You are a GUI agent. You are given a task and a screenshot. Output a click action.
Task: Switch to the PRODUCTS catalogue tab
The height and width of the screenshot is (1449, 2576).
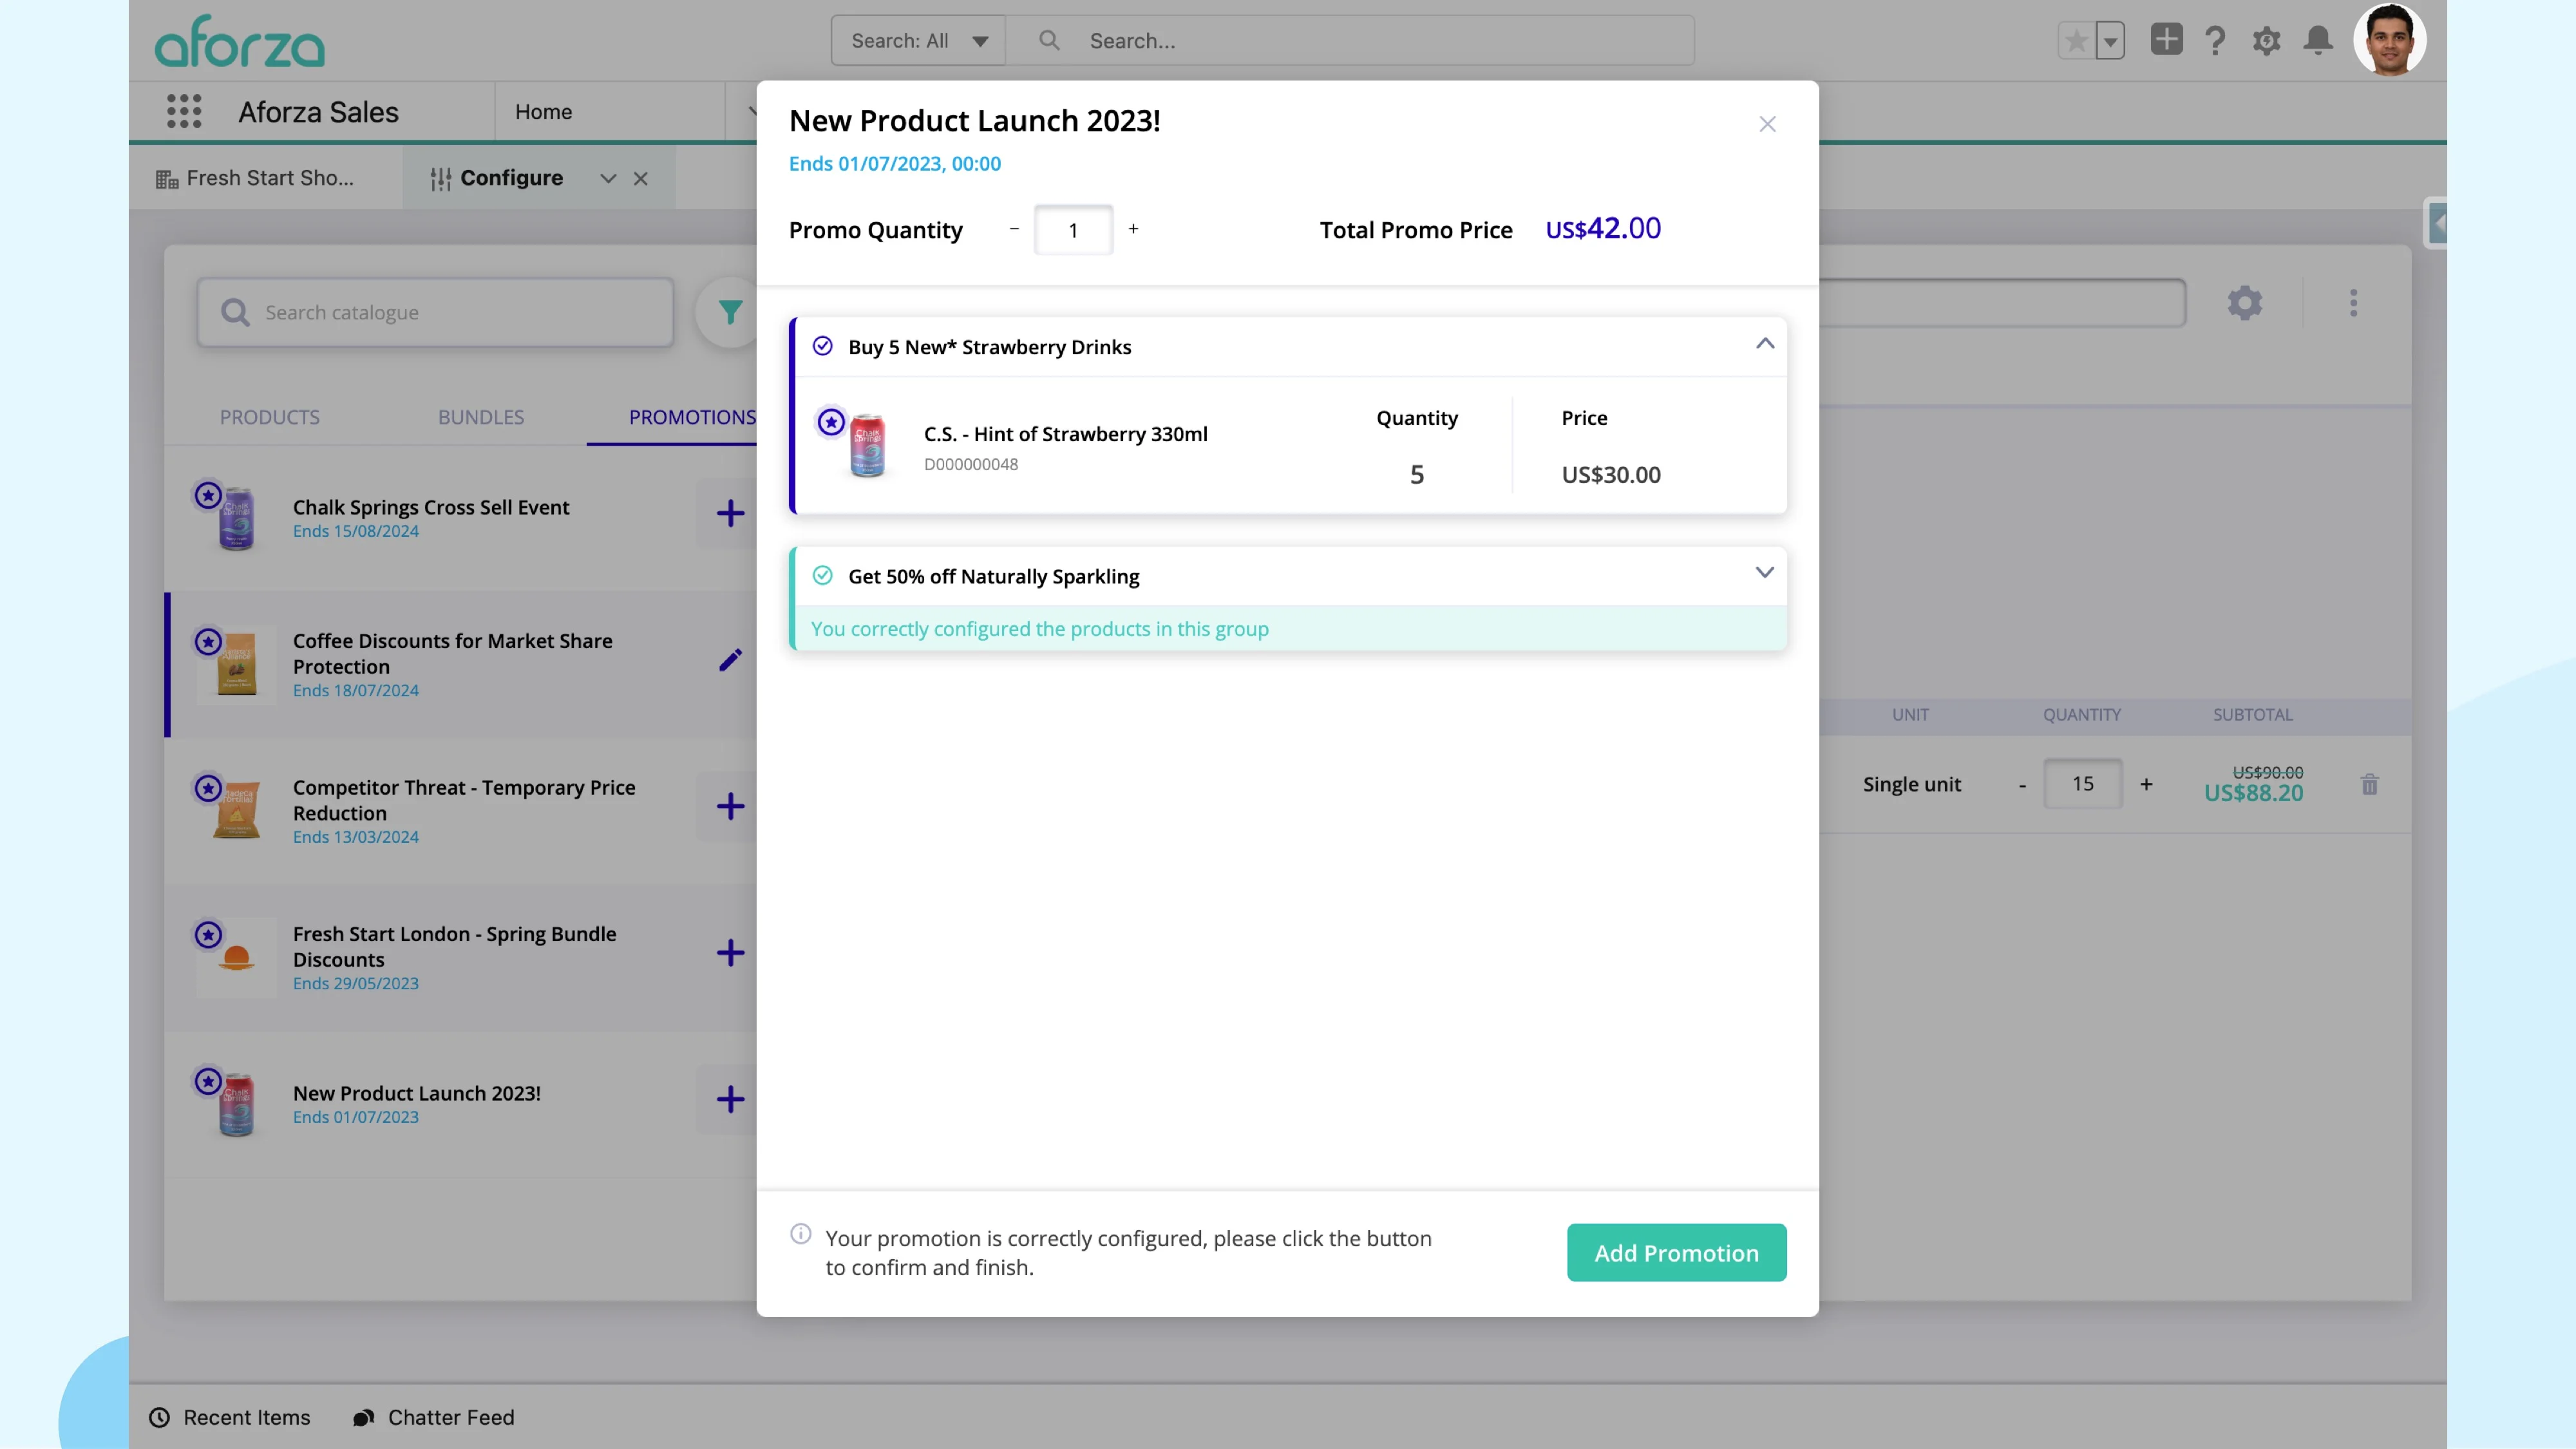pyautogui.click(x=269, y=417)
